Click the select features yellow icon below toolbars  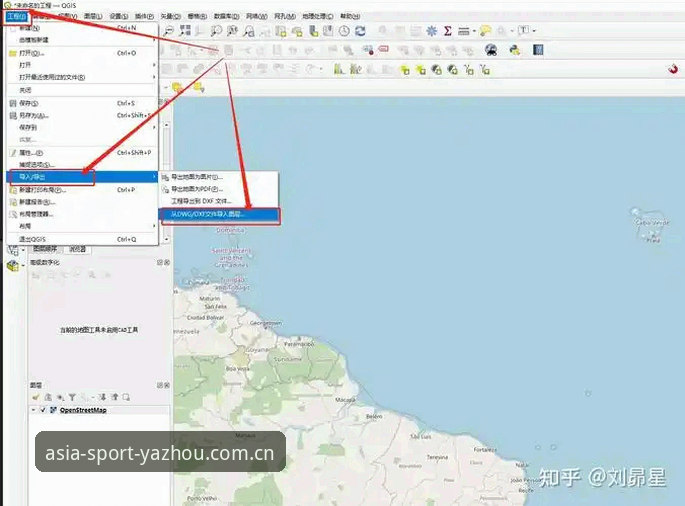click(177, 87)
